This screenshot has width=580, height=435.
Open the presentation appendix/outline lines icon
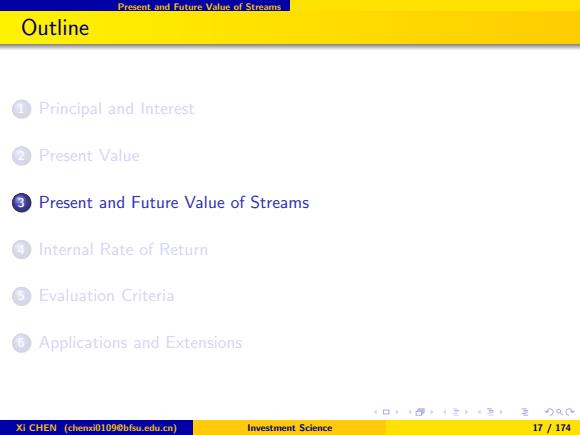(525, 412)
